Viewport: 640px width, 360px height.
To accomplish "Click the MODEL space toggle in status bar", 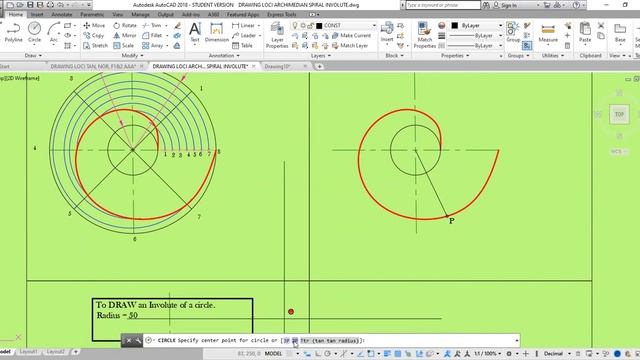I will tap(273, 353).
